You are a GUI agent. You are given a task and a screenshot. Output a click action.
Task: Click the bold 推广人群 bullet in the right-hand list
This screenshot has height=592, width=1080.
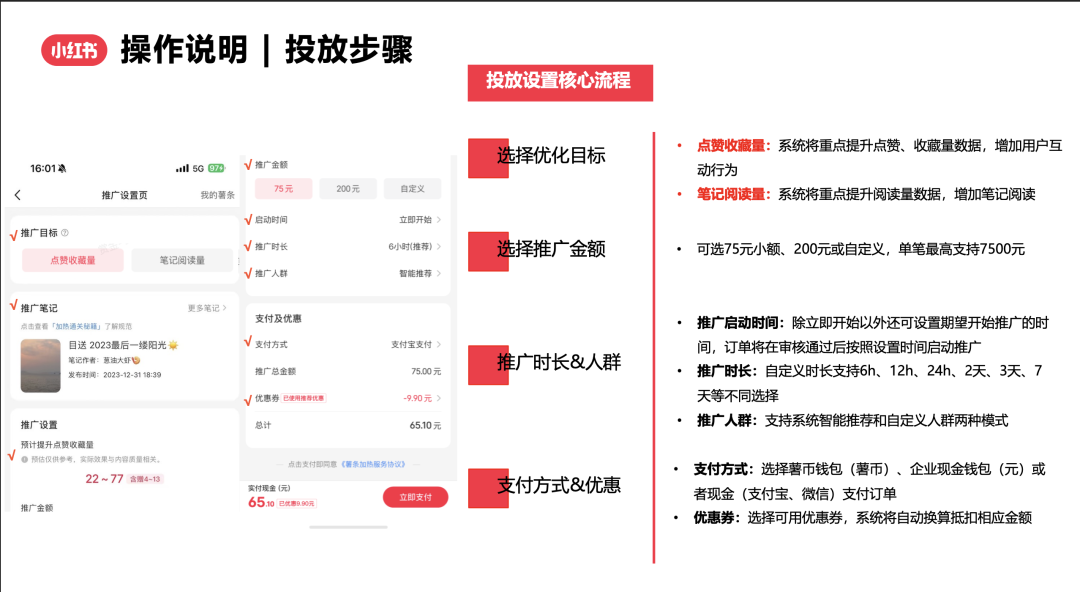pyautogui.click(x=727, y=420)
